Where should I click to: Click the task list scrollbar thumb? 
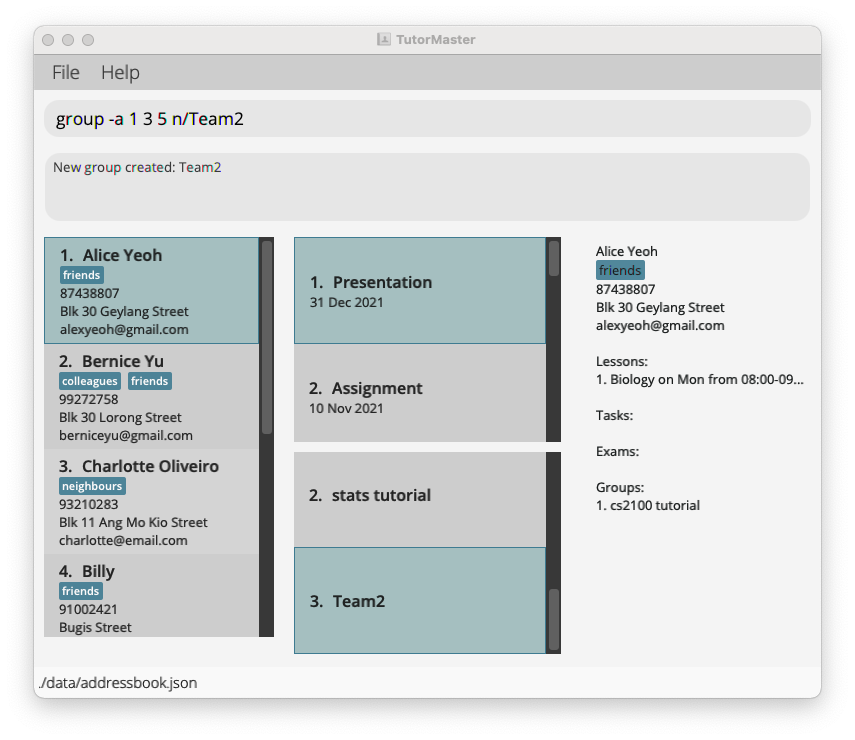[554, 259]
